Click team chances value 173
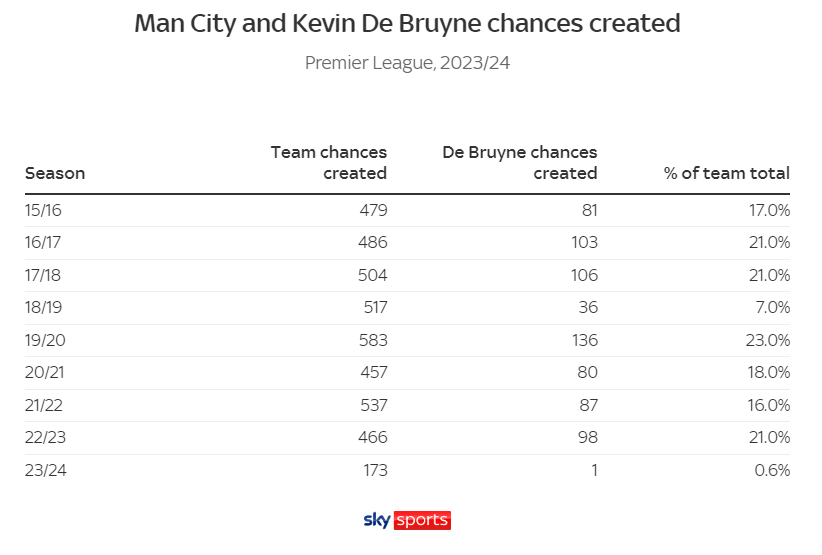 [x=375, y=470]
